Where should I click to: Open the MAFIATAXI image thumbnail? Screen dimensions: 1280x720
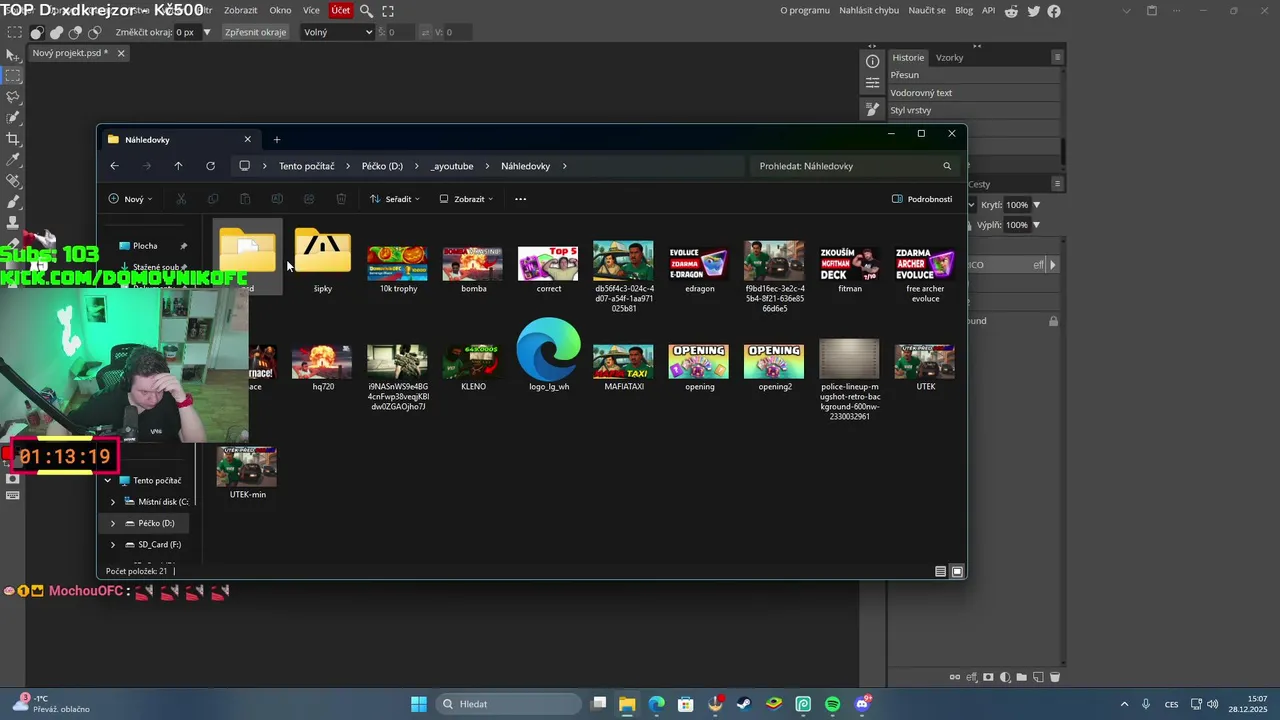coord(623,361)
